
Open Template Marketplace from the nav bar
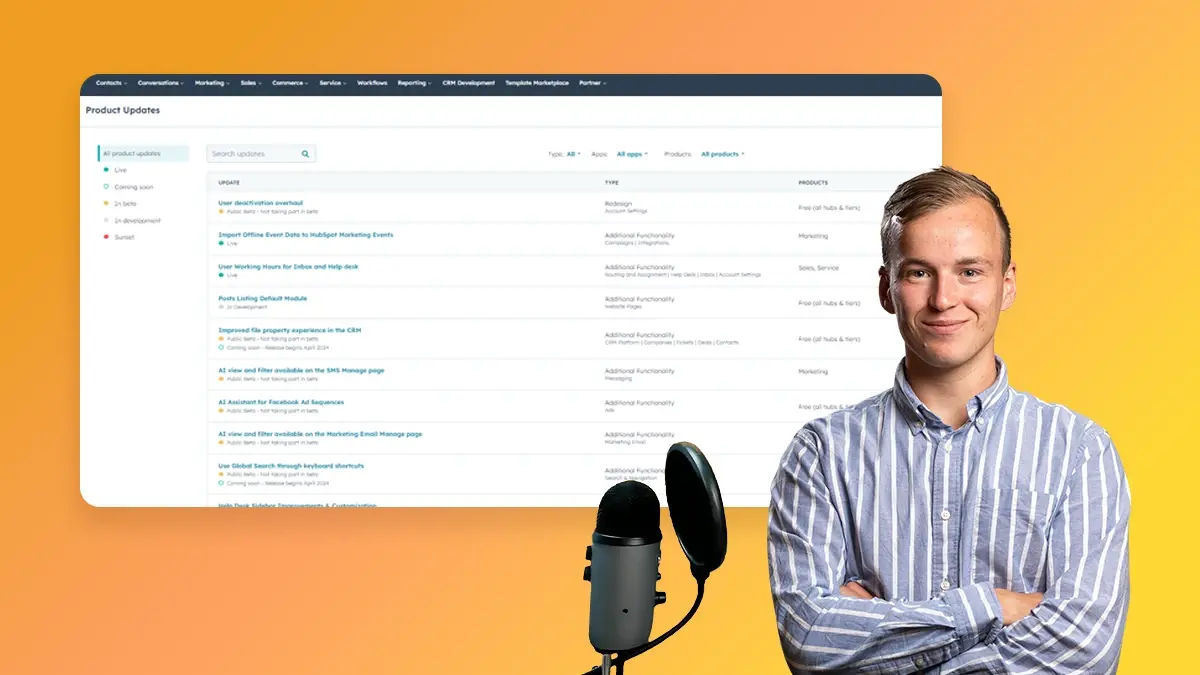[537, 83]
